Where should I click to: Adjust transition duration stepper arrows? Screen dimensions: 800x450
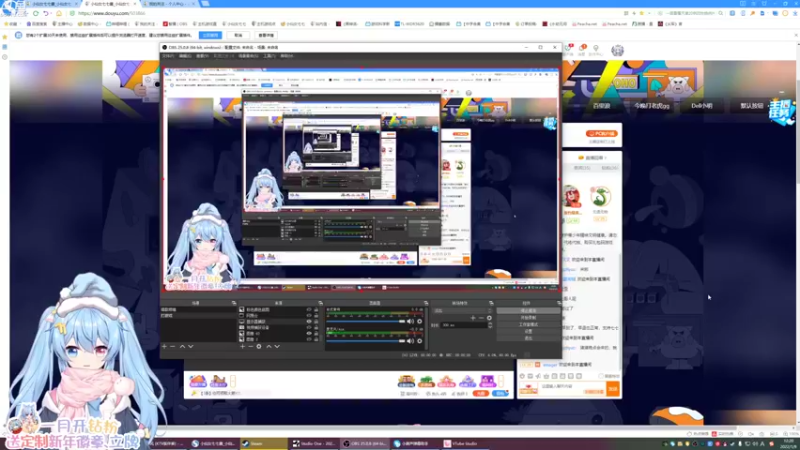[490, 325]
